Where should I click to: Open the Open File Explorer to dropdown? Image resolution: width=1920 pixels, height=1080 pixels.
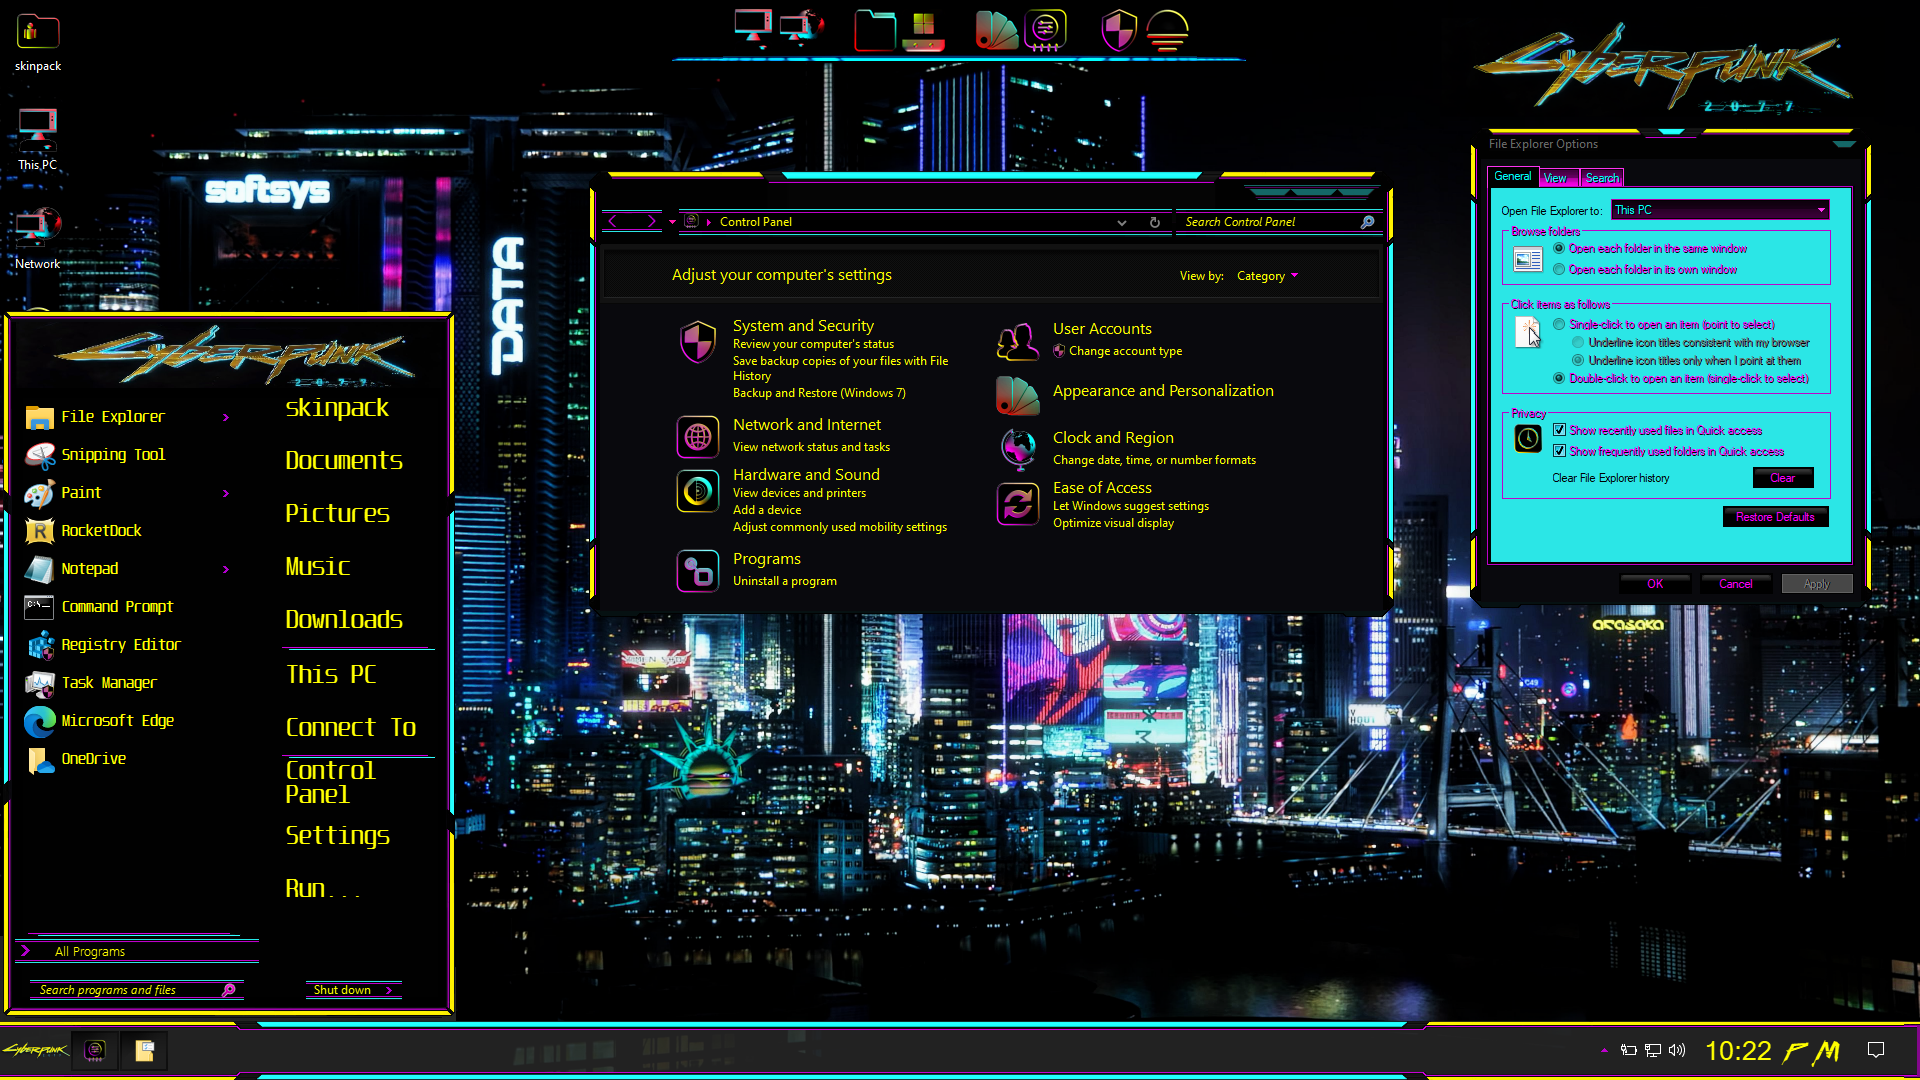pyautogui.click(x=1820, y=210)
